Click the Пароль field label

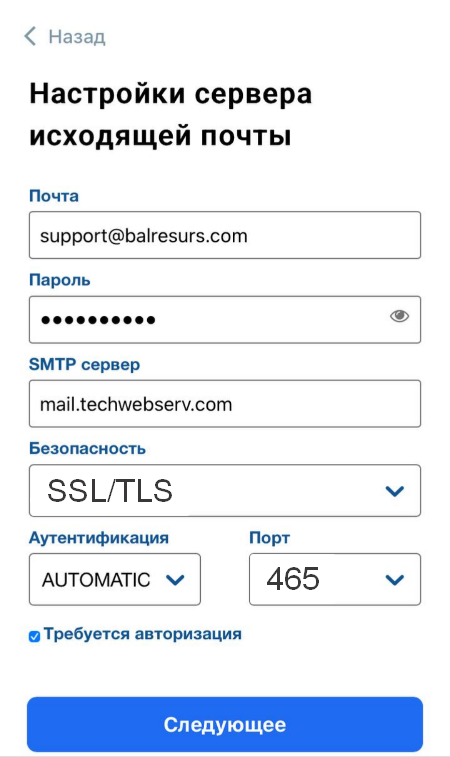point(59,280)
